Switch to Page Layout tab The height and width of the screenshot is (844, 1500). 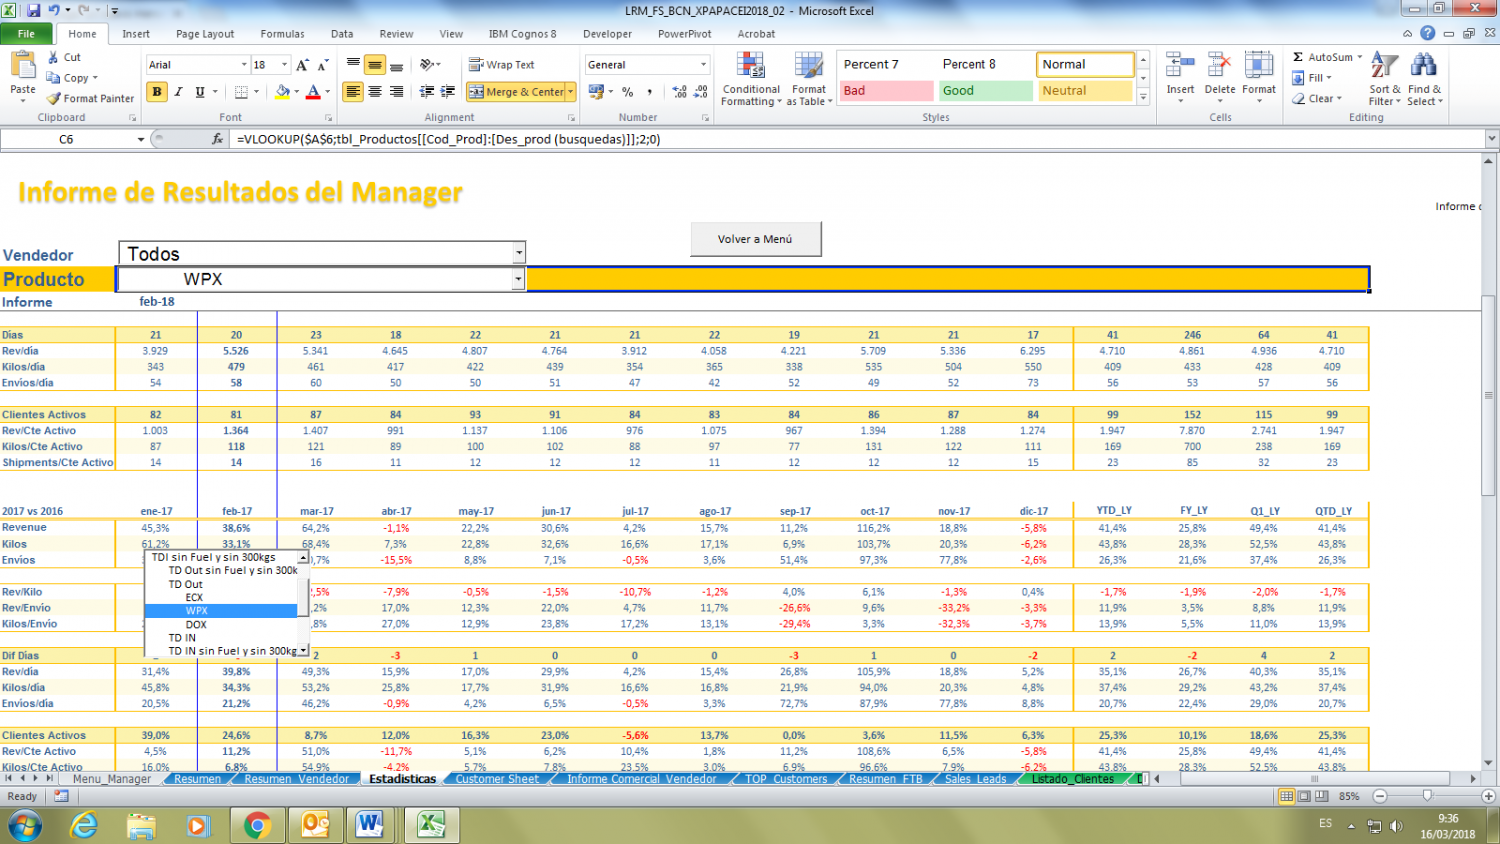(205, 34)
